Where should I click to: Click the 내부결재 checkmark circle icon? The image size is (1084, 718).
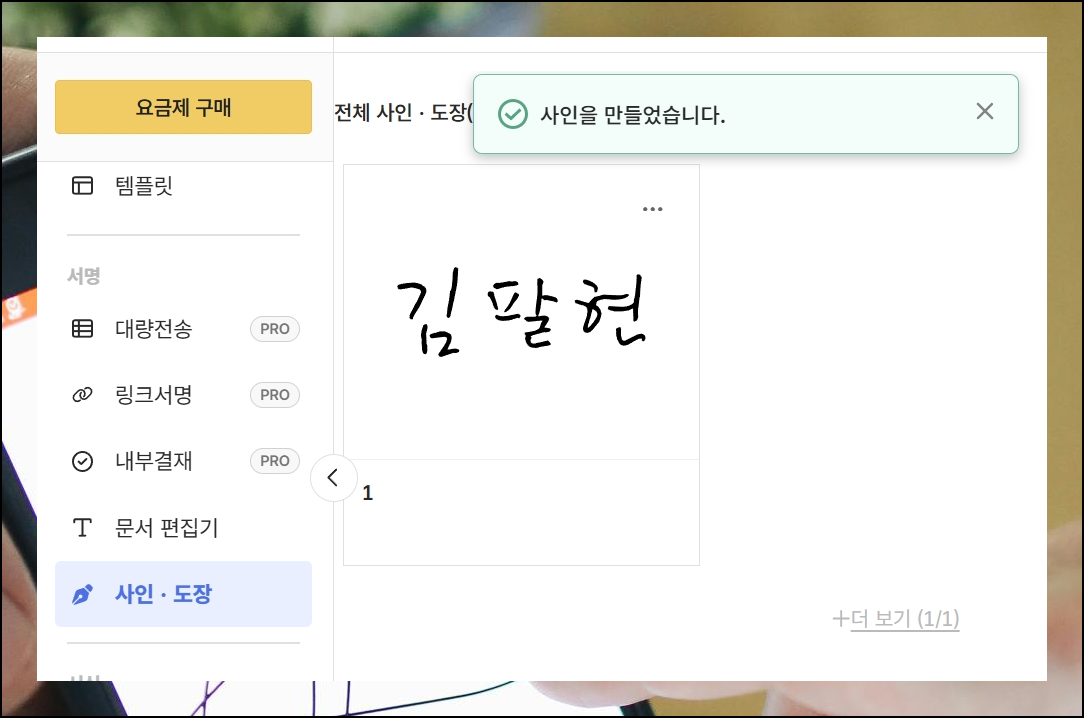click(x=82, y=461)
